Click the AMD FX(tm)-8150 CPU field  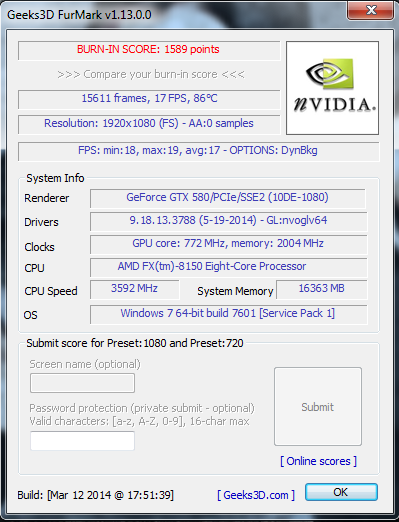pyautogui.click(x=228, y=267)
